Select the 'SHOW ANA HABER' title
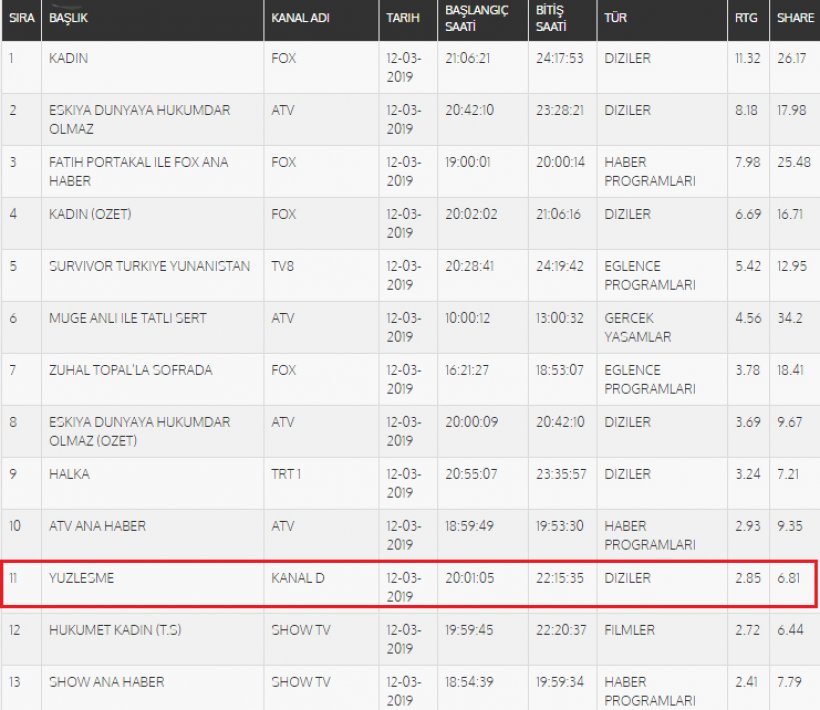 107,682
